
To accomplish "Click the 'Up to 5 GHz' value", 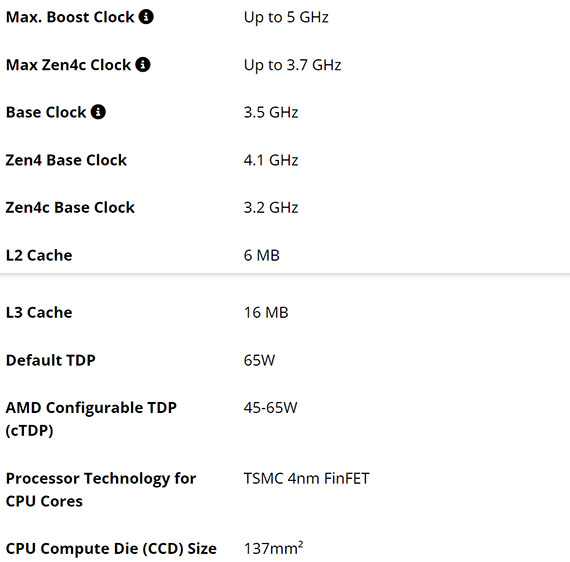I will click(x=286, y=17).
